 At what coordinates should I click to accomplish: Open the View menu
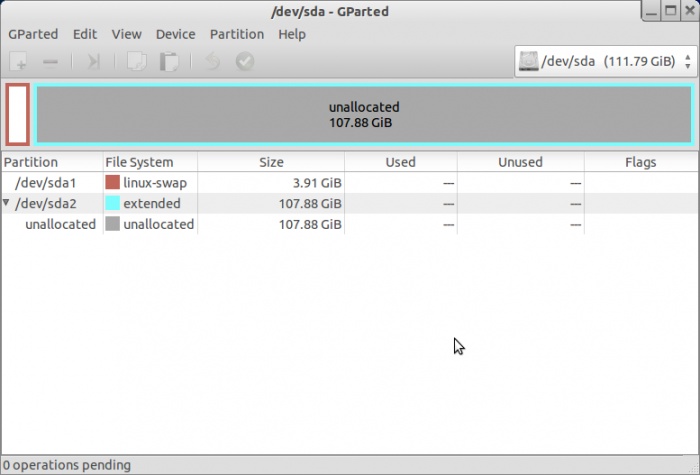click(126, 34)
